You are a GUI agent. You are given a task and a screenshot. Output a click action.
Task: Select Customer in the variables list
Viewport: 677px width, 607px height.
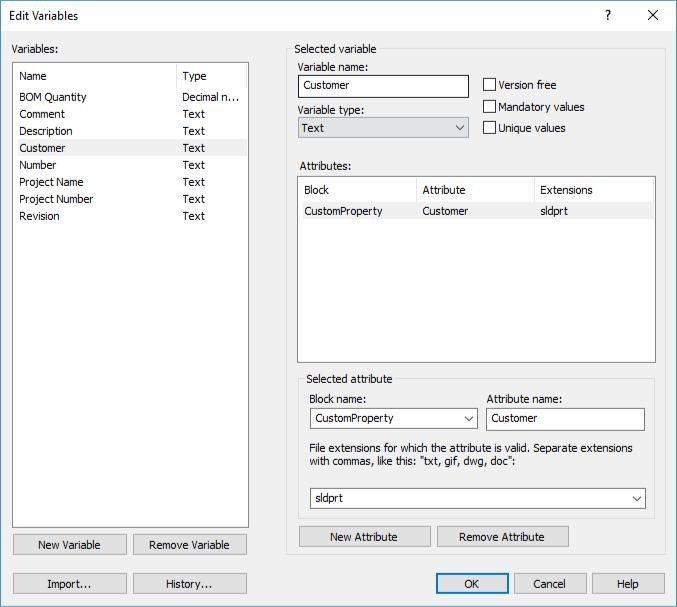click(x=130, y=148)
